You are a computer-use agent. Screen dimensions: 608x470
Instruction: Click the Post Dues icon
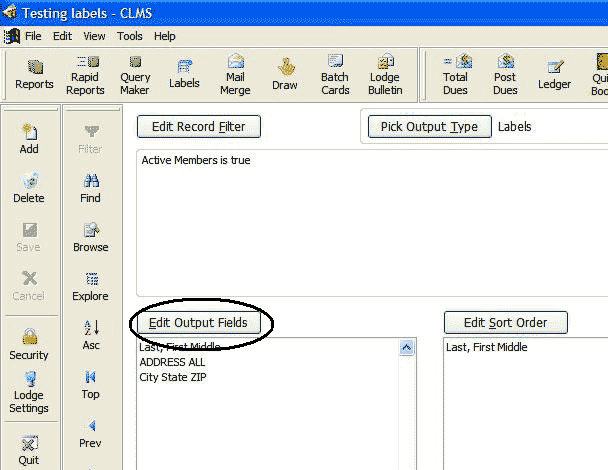click(x=505, y=75)
